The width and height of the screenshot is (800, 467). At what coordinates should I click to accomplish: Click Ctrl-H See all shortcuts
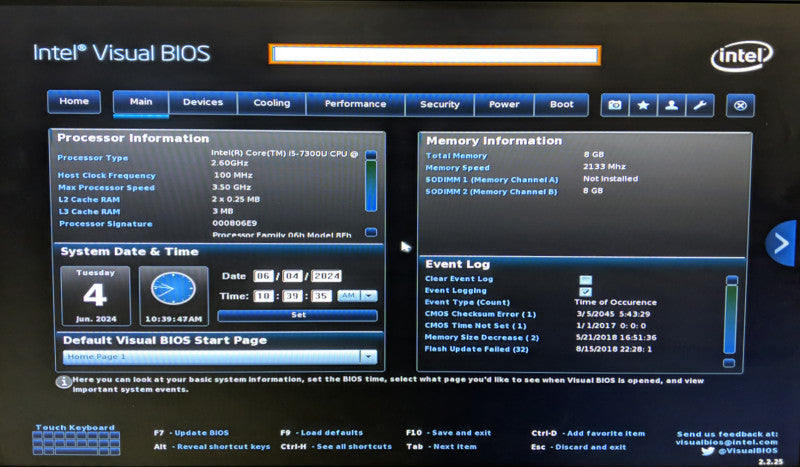(336, 447)
